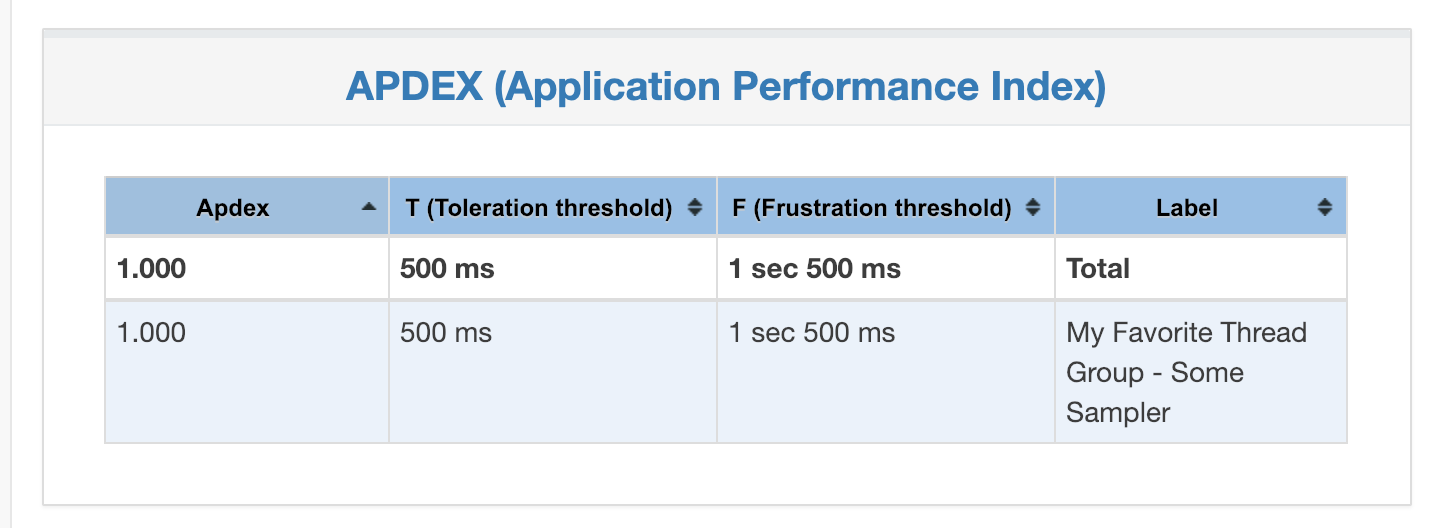The width and height of the screenshot is (1444, 528).
Task: Click "(Application Performance Index)" in the title
Action: pos(800,87)
